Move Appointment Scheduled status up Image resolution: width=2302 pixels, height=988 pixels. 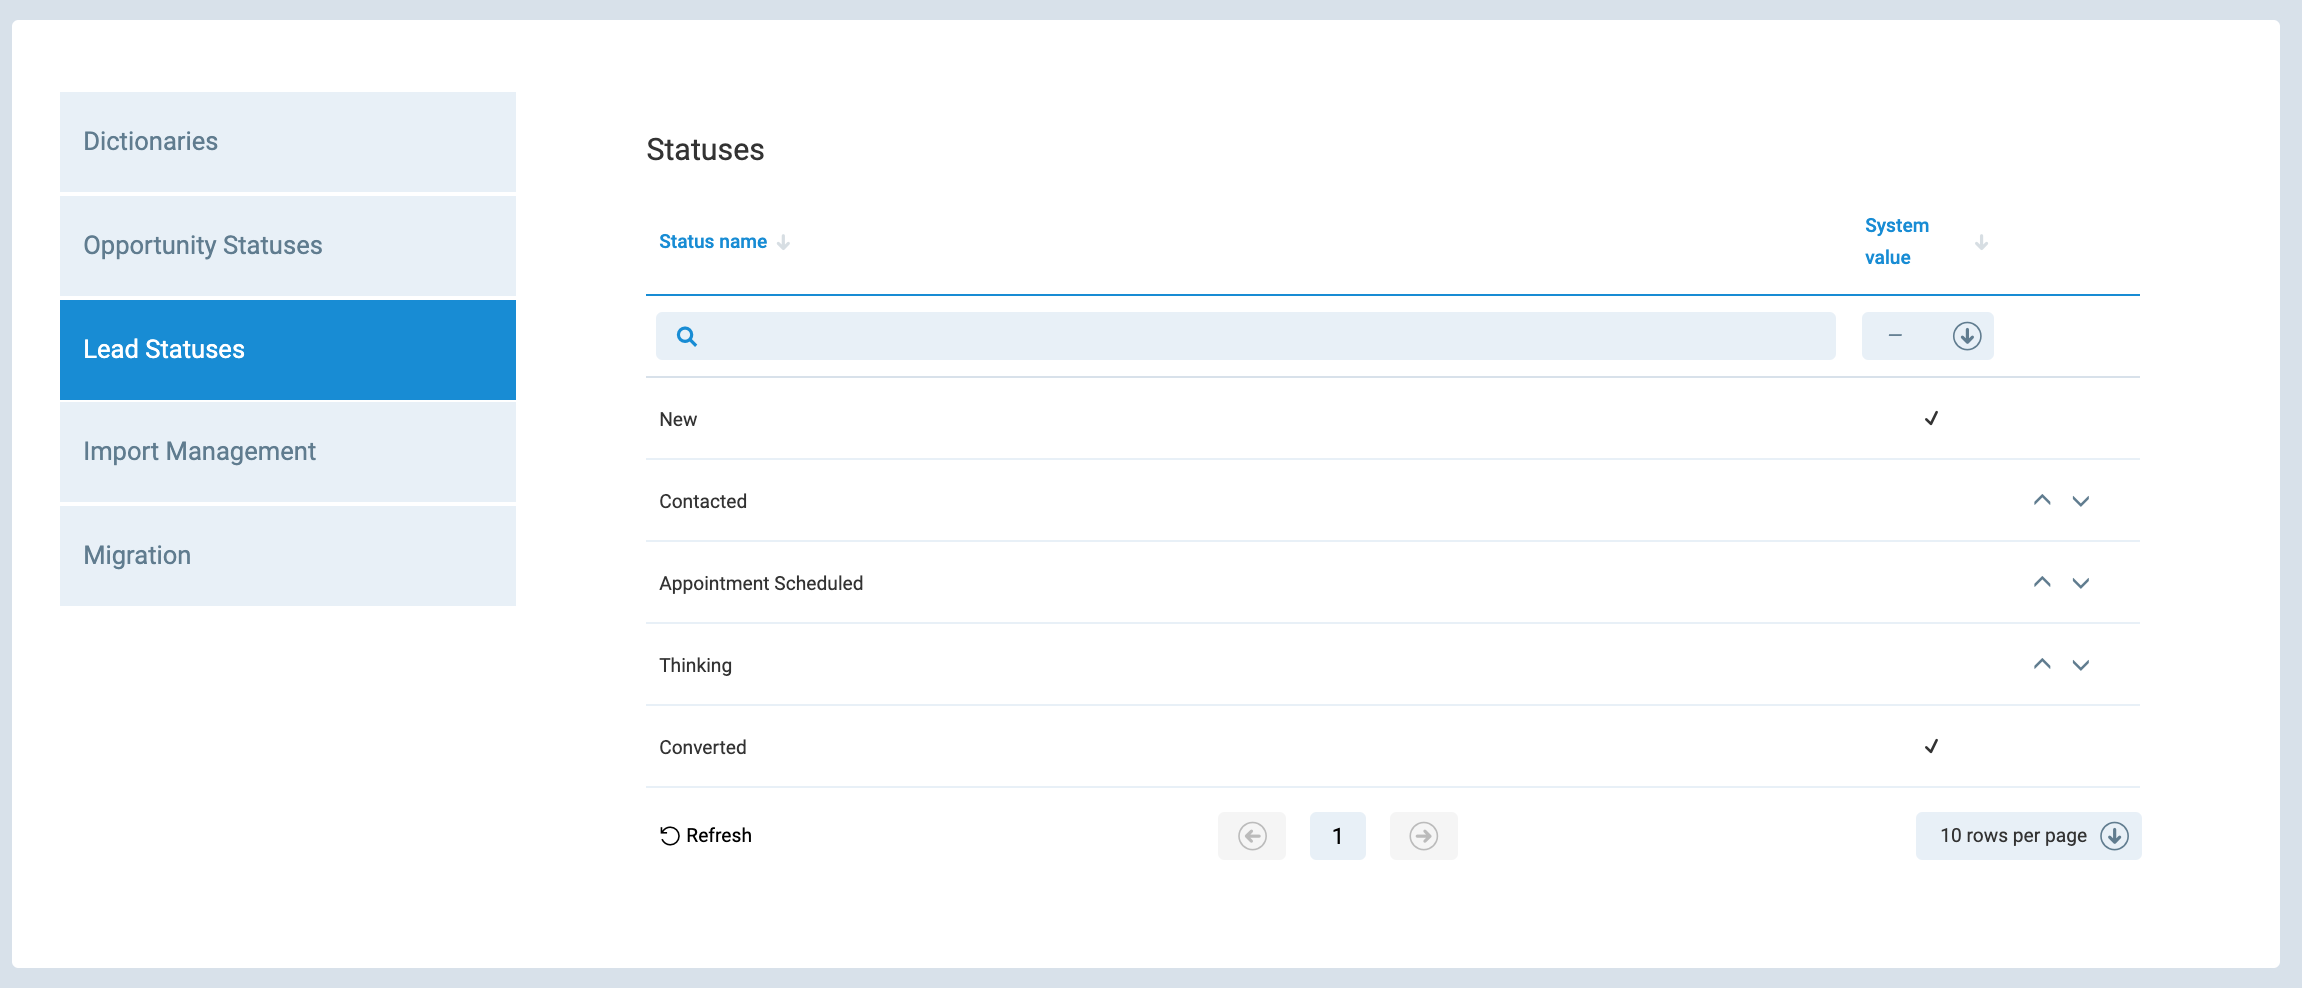[x=2042, y=583]
